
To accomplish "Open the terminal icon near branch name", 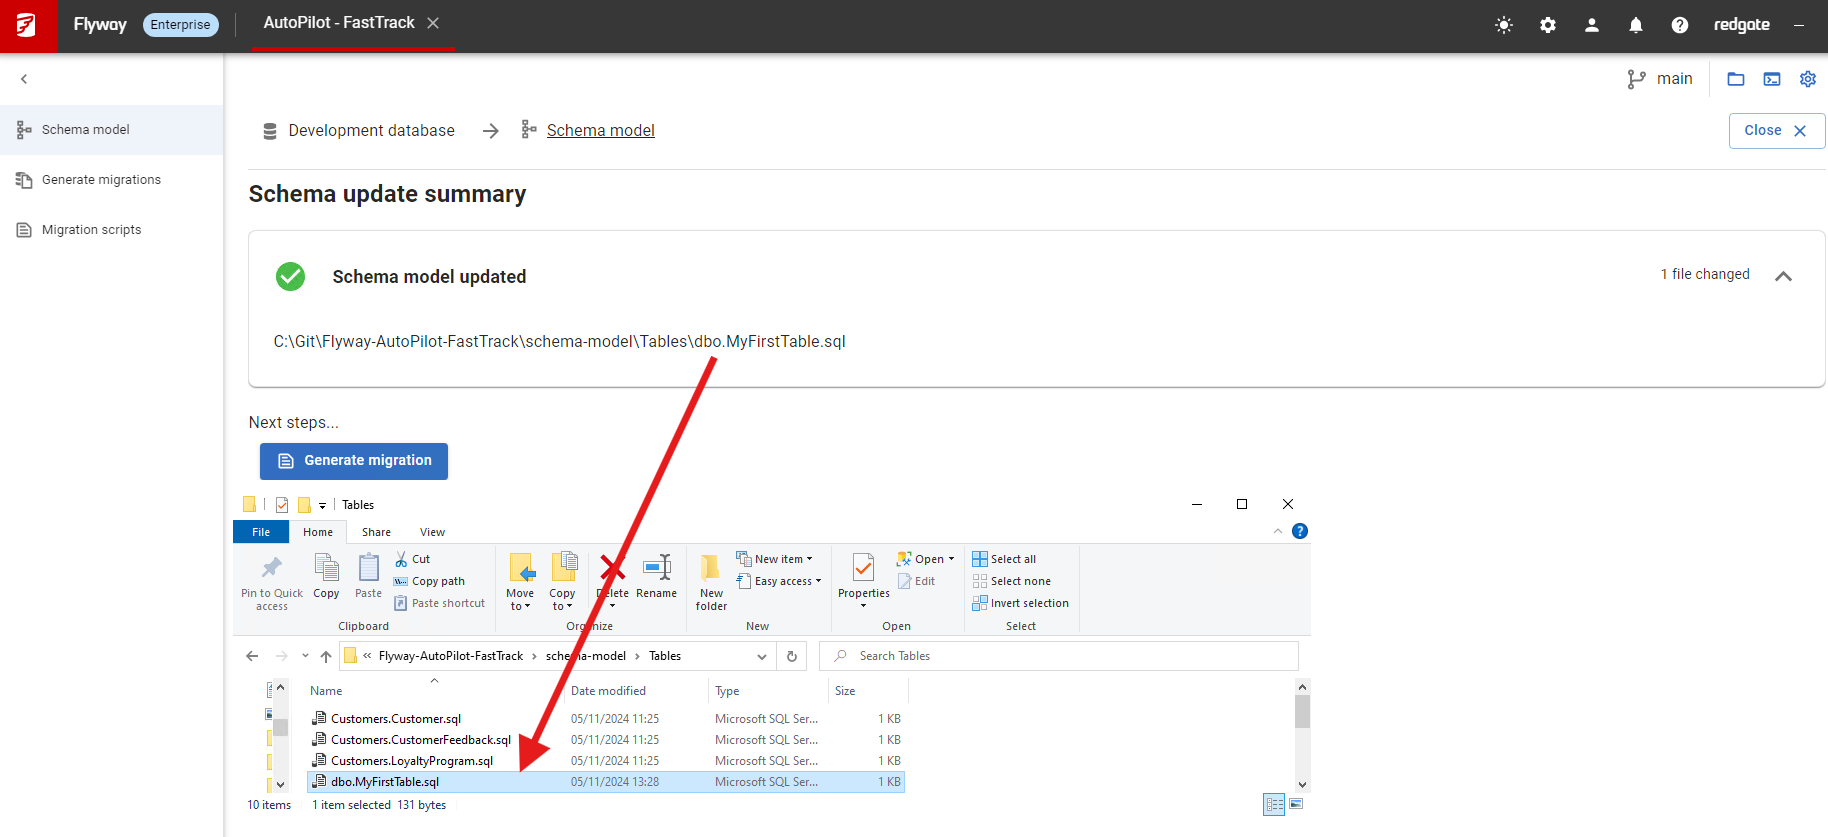I will [1771, 79].
